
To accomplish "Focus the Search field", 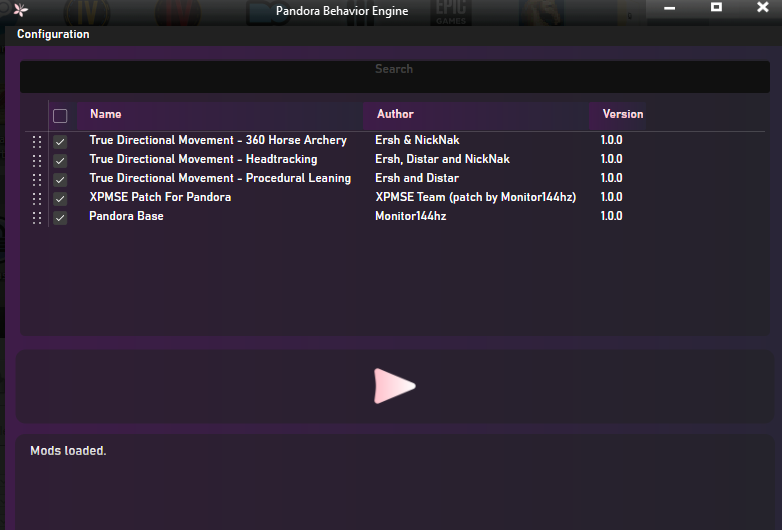I will pyautogui.click(x=394, y=76).
